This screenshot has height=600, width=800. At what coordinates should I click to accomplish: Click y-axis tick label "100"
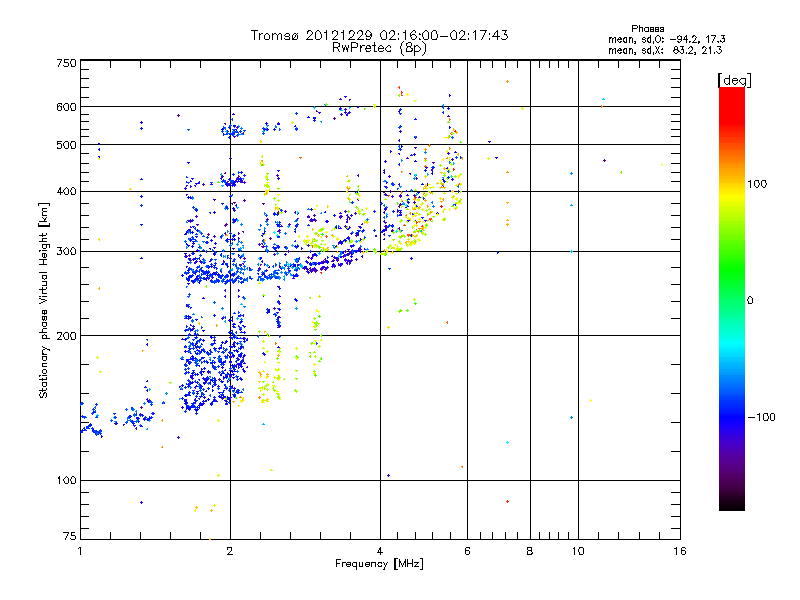(x=67, y=480)
